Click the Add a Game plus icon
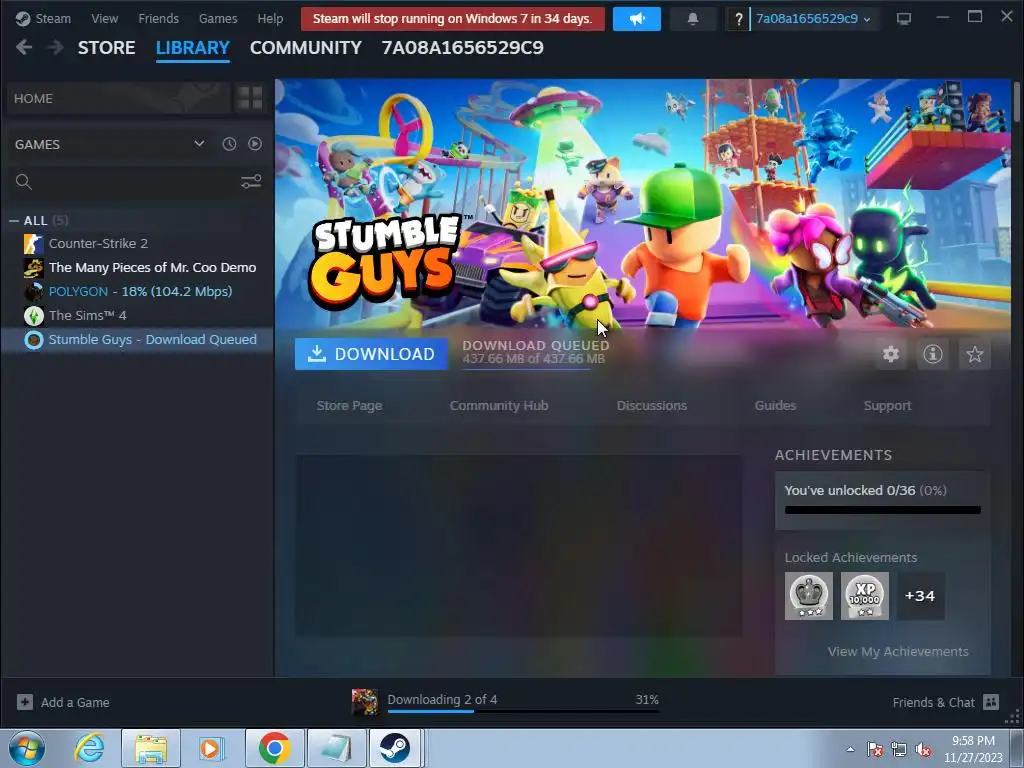 pyautogui.click(x=25, y=702)
